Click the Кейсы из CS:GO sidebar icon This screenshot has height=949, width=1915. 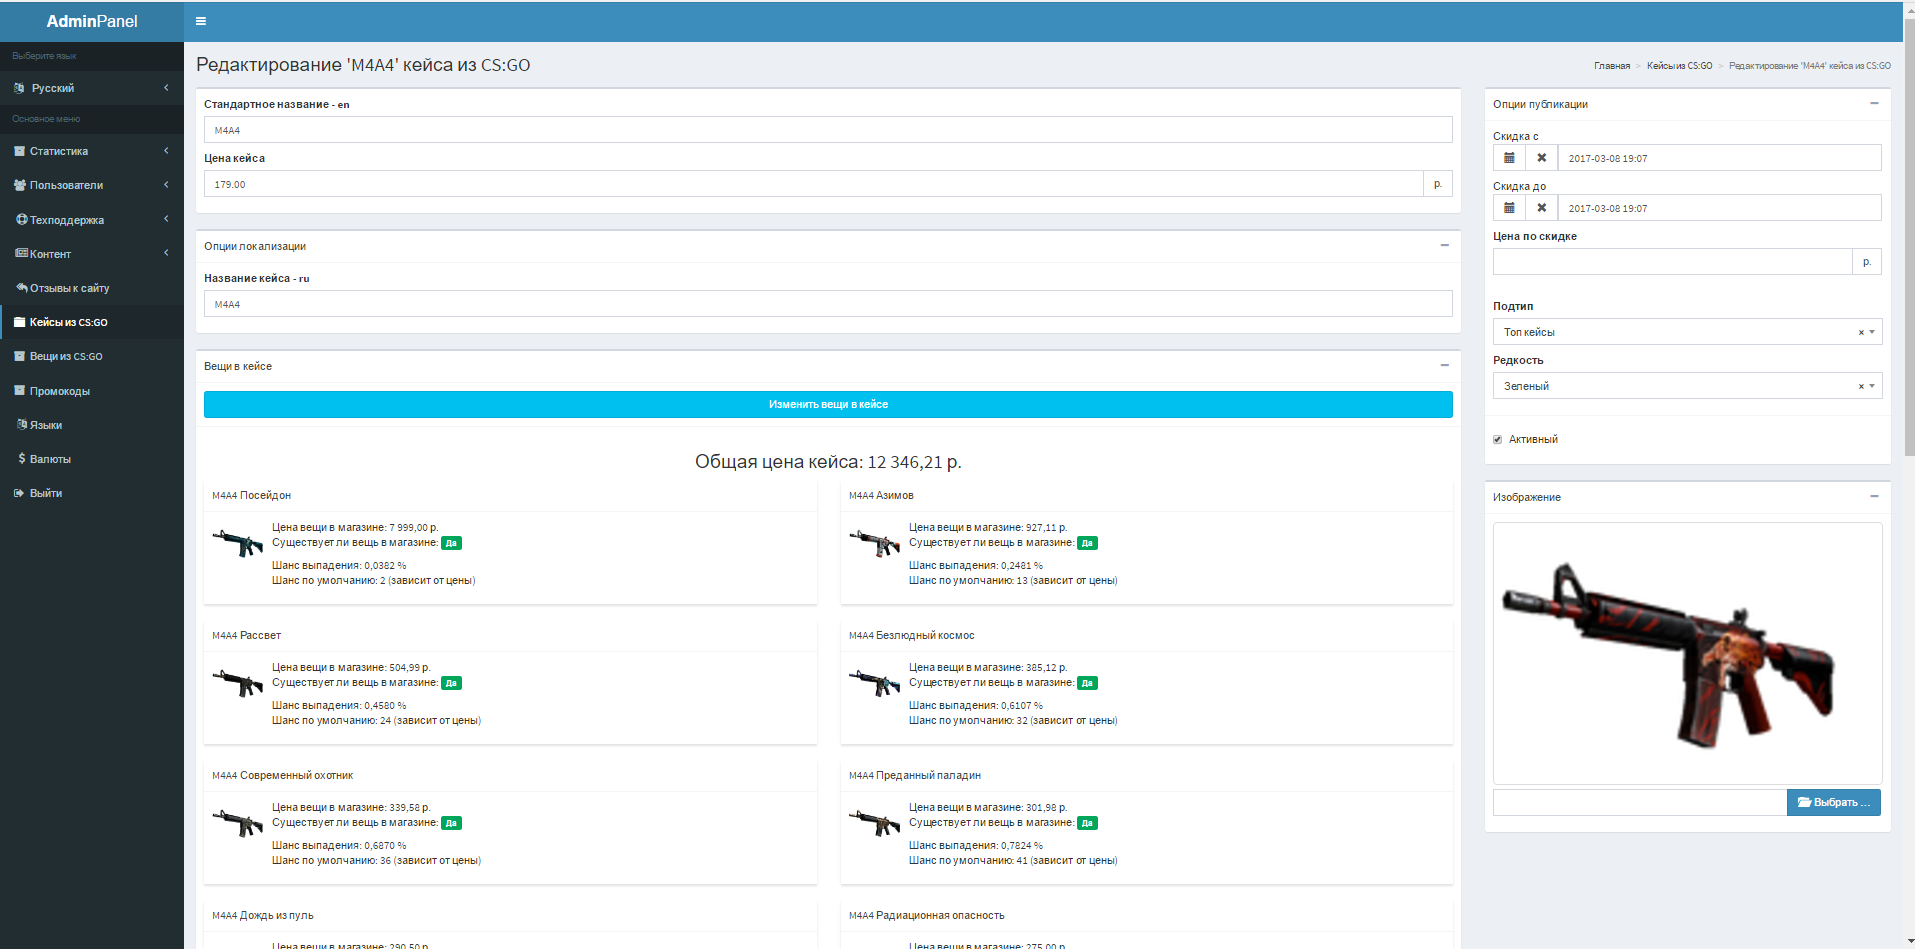(20, 322)
